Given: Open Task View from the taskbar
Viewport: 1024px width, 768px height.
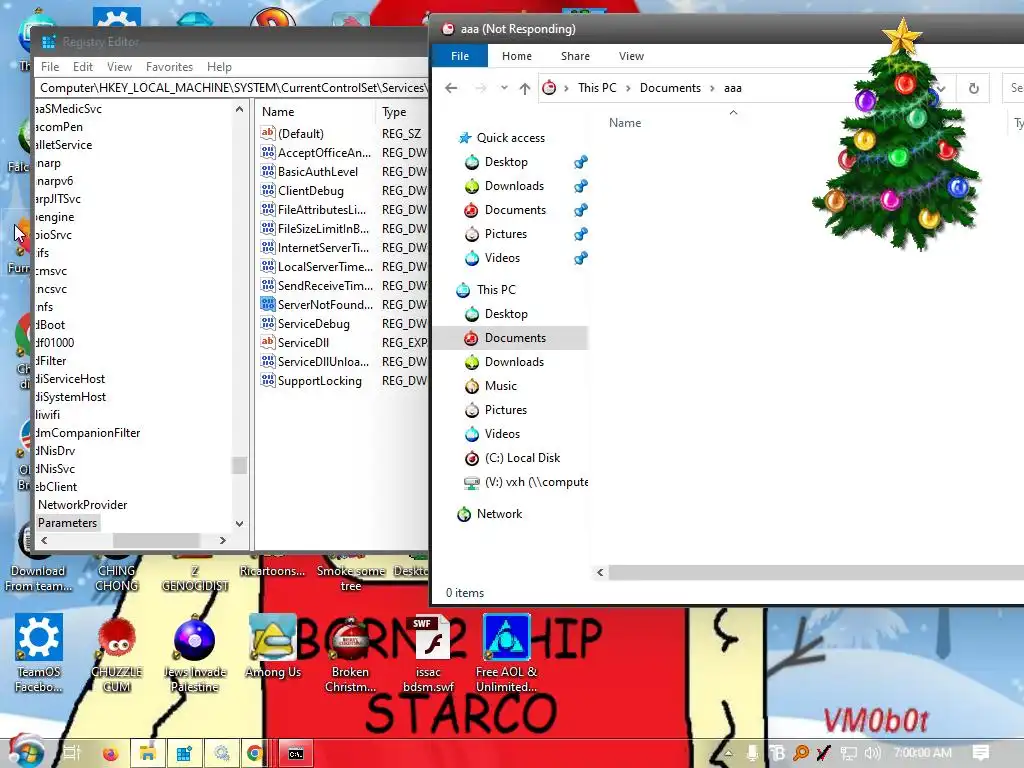Looking at the screenshot, I should coord(72,754).
